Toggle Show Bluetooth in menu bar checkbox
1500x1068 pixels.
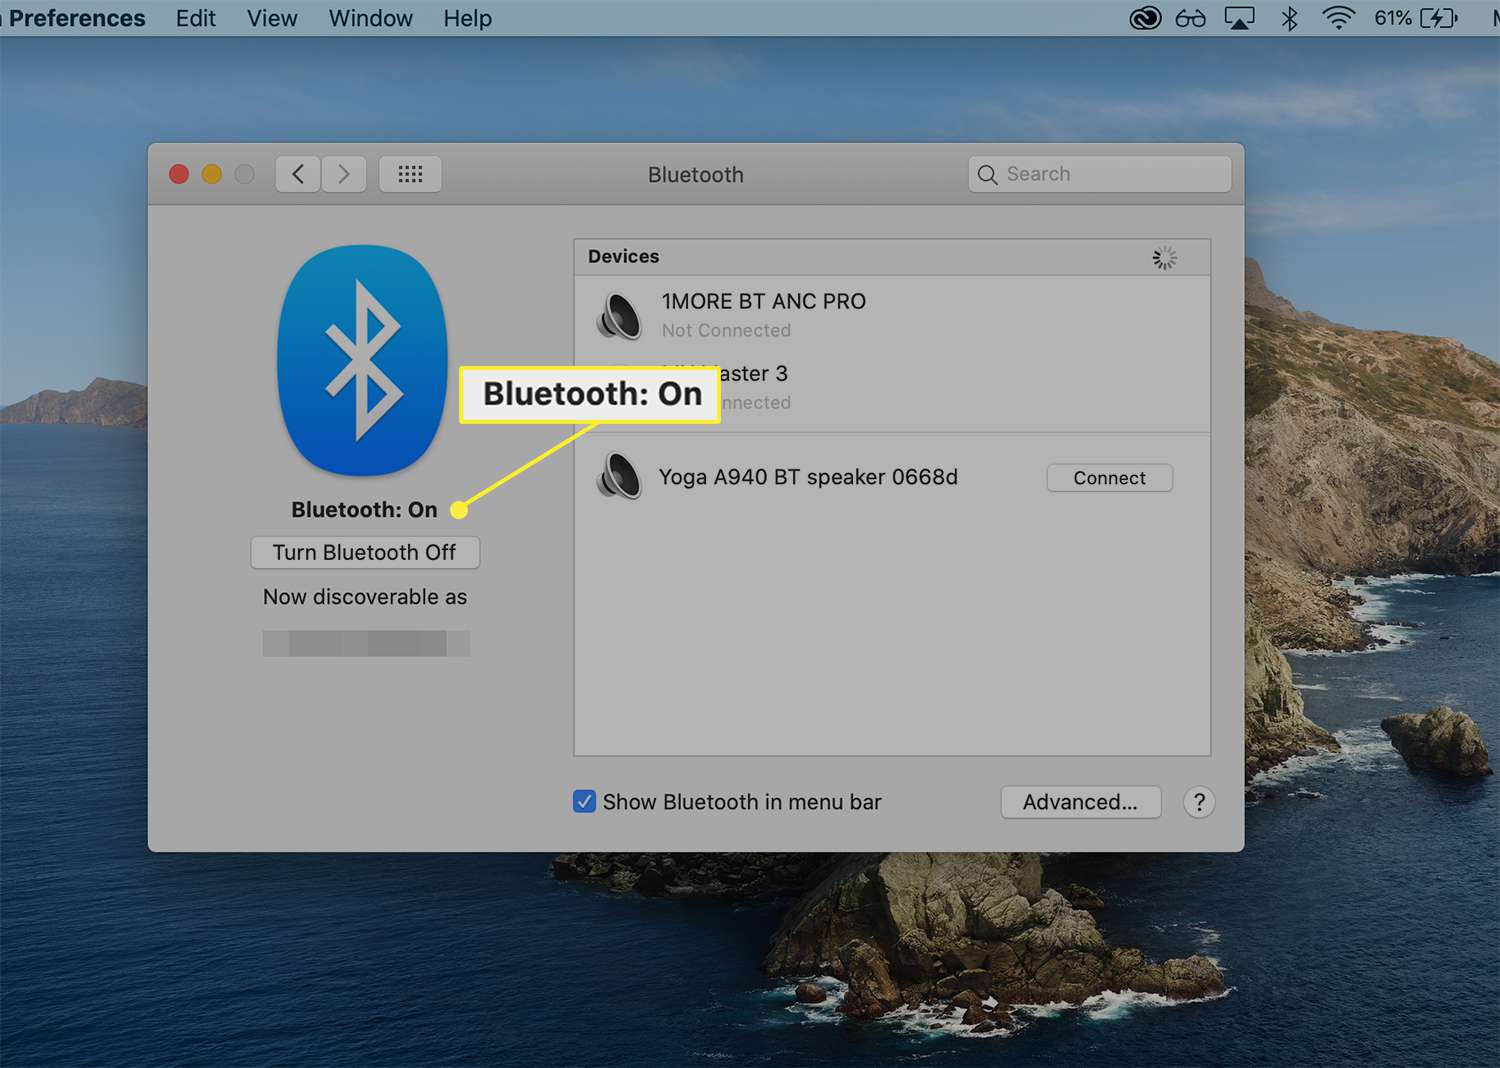(584, 801)
